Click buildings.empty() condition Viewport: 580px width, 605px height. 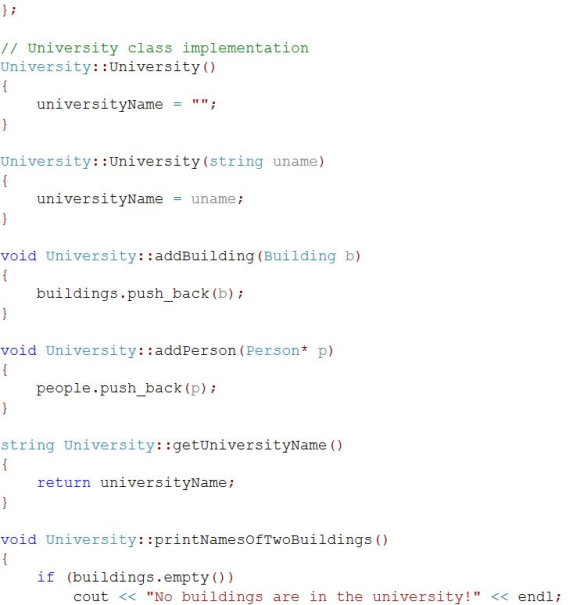[x=150, y=578]
